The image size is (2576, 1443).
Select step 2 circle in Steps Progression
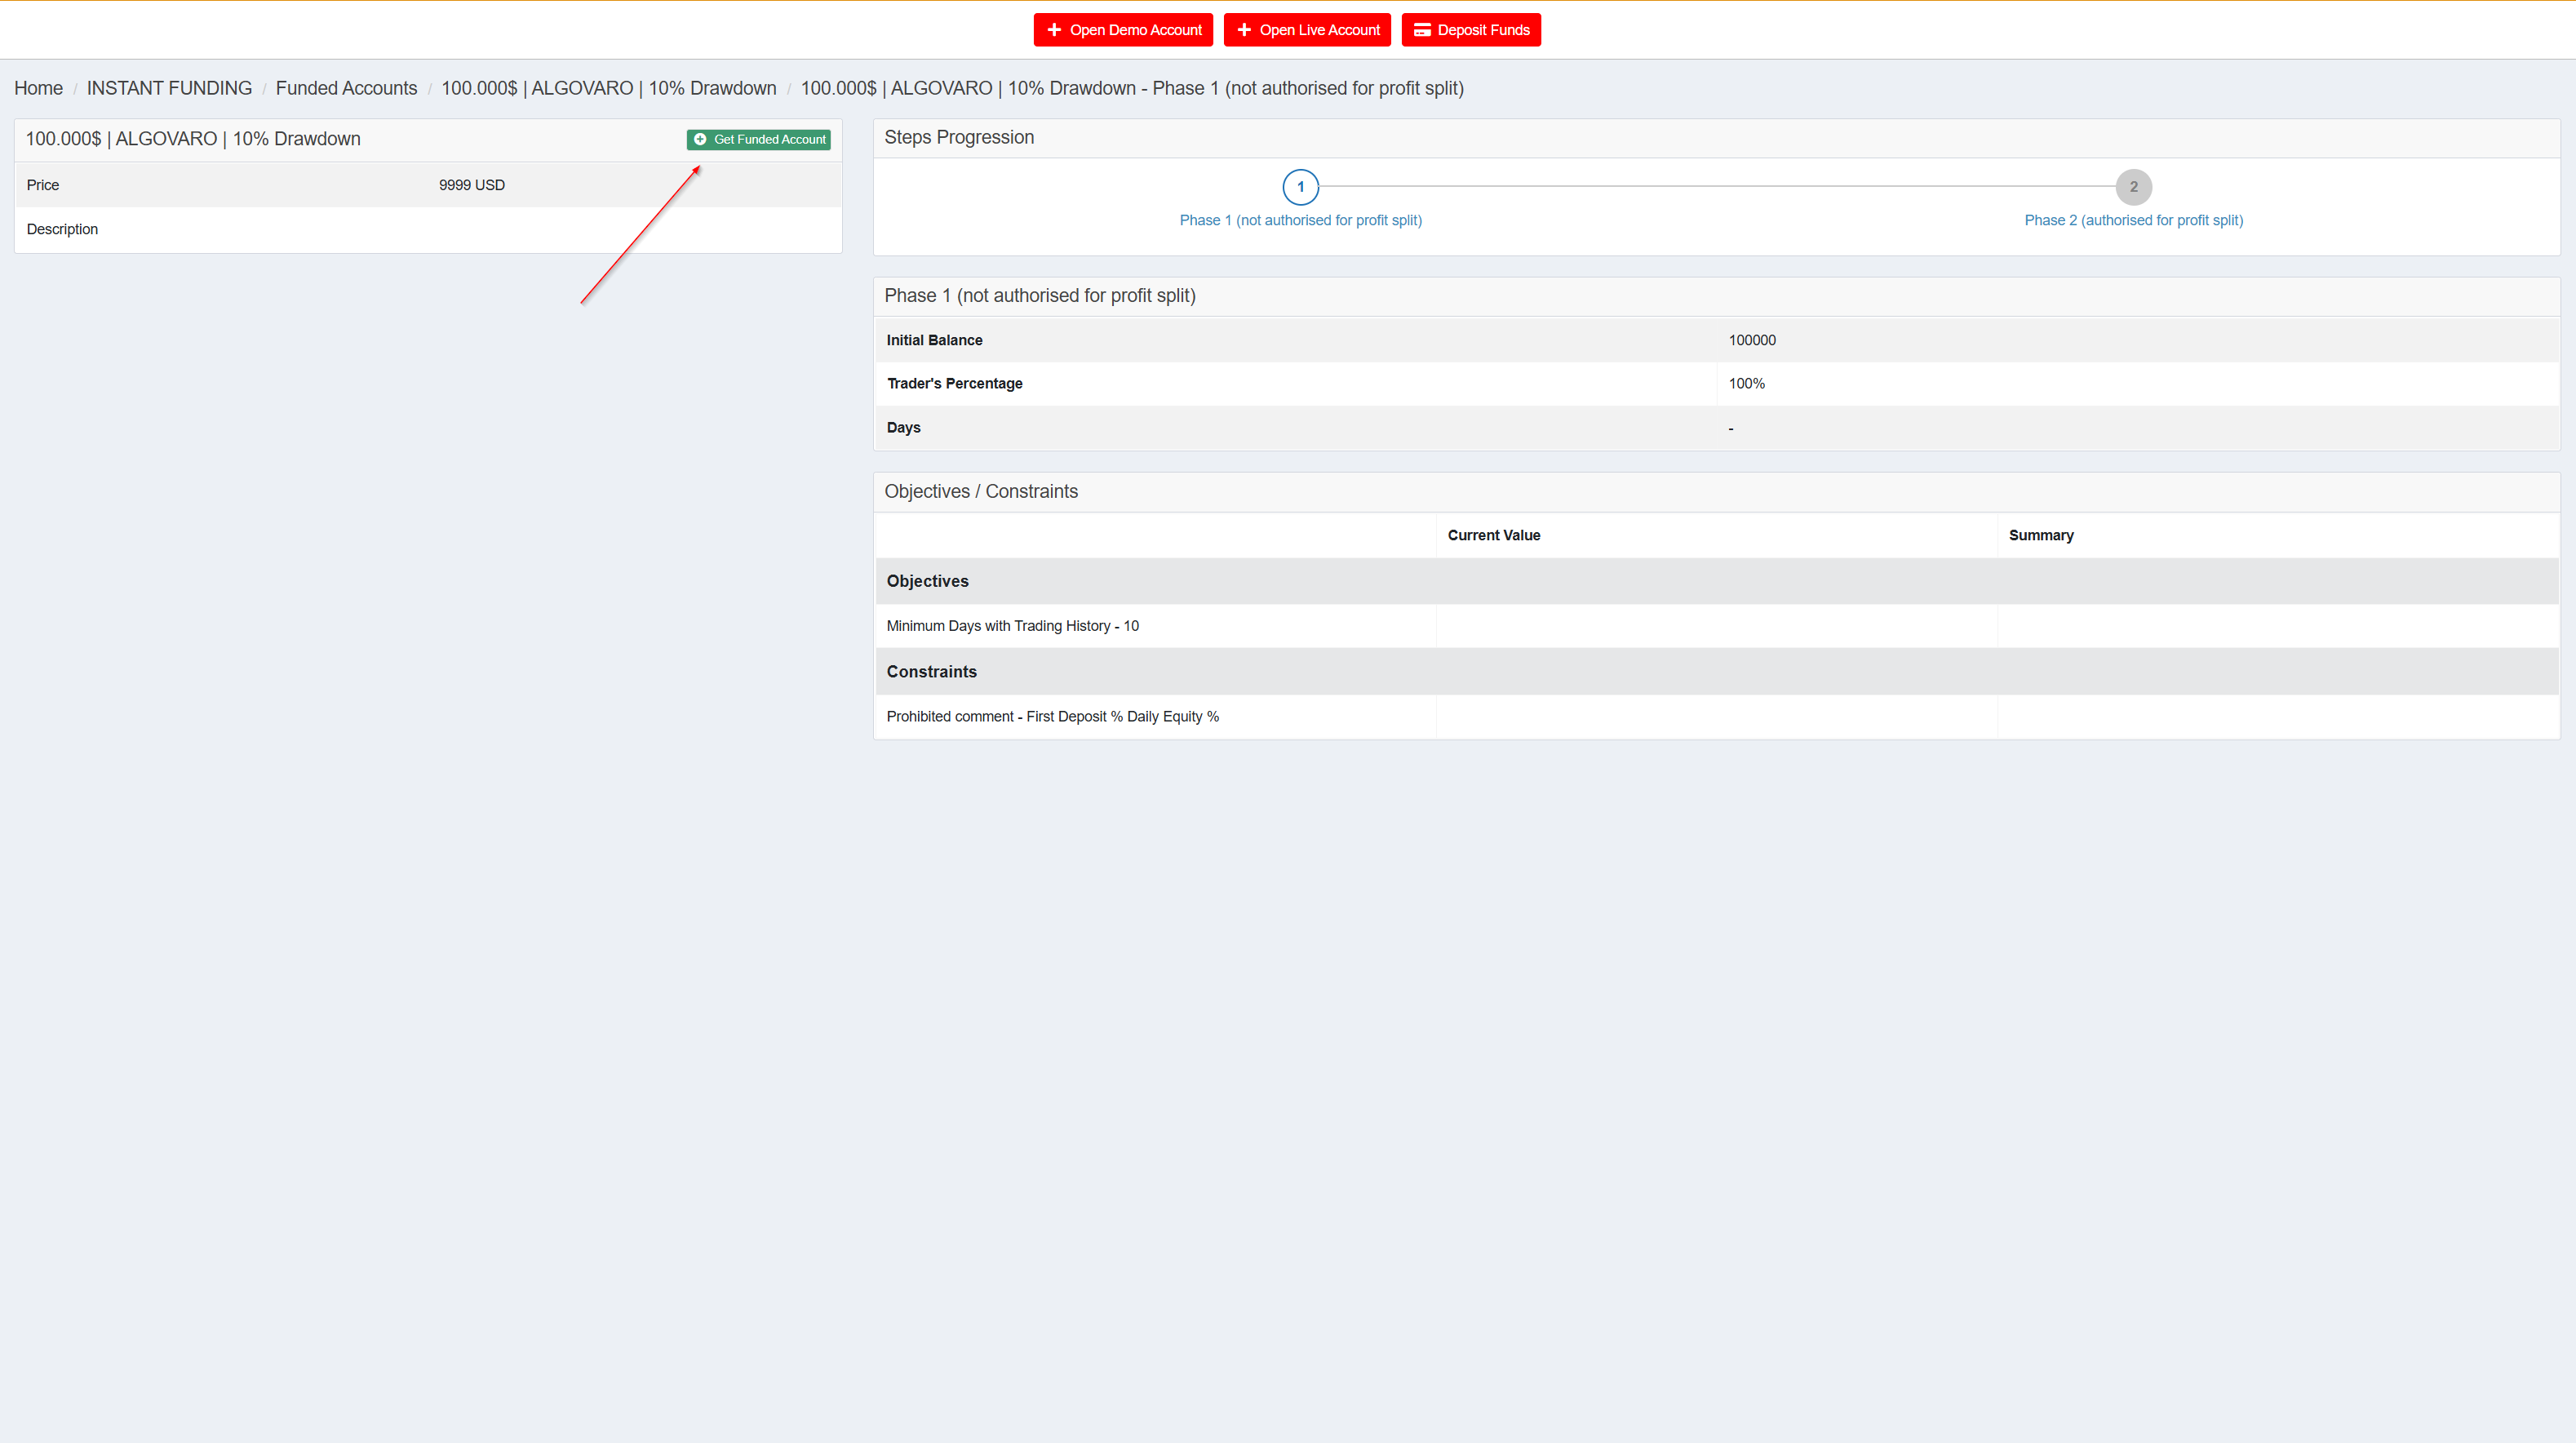2134,187
